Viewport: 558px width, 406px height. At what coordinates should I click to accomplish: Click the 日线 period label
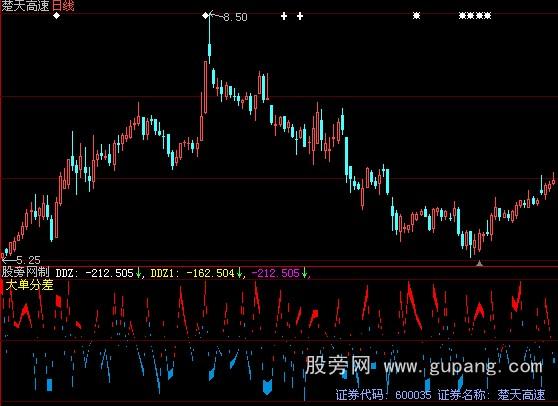pyautogui.click(x=63, y=5)
